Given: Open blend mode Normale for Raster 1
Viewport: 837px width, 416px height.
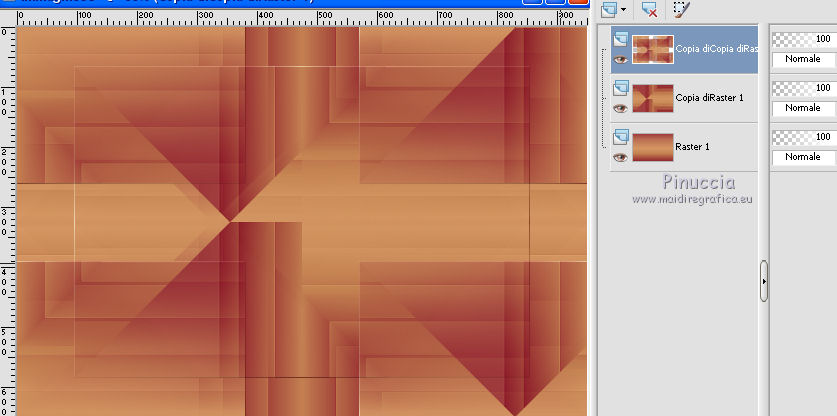Looking at the screenshot, I should tap(804, 157).
